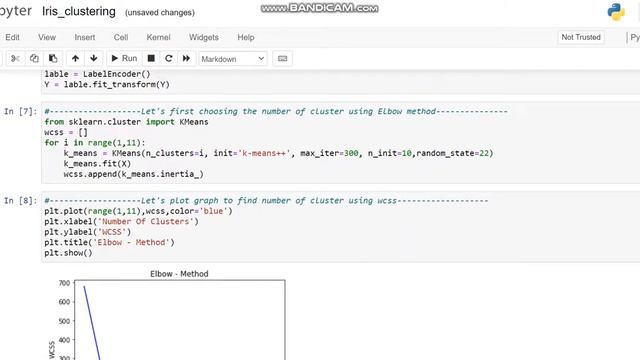Open the Widgets menu
Screen dimensions: 640x360
click(204, 37)
